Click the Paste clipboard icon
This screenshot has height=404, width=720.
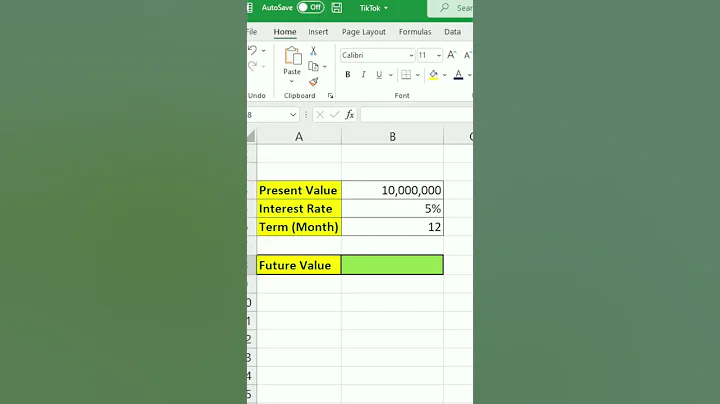[x=292, y=56]
